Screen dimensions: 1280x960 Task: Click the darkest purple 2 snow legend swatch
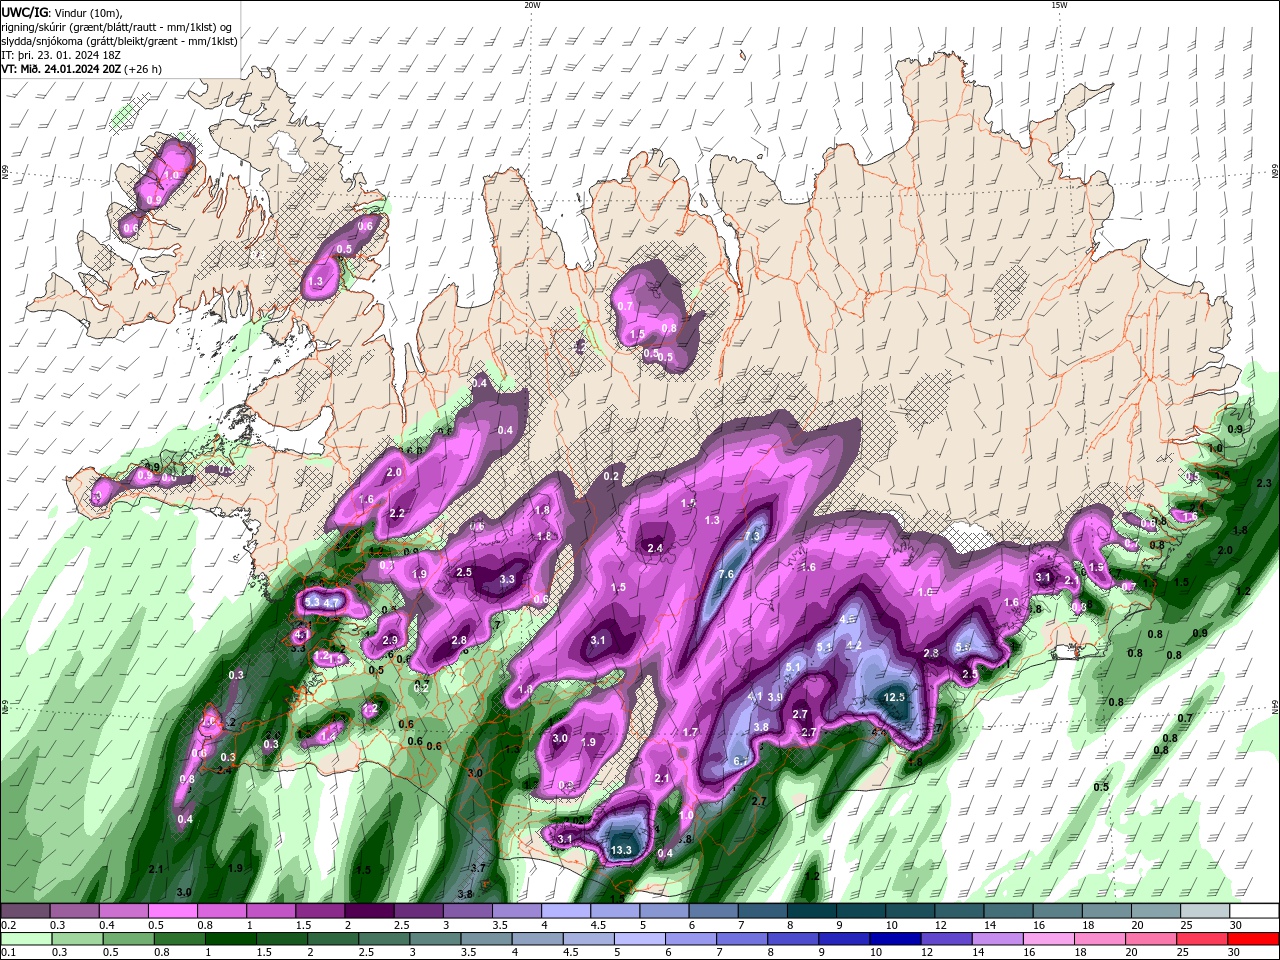click(x=369, y=911)
